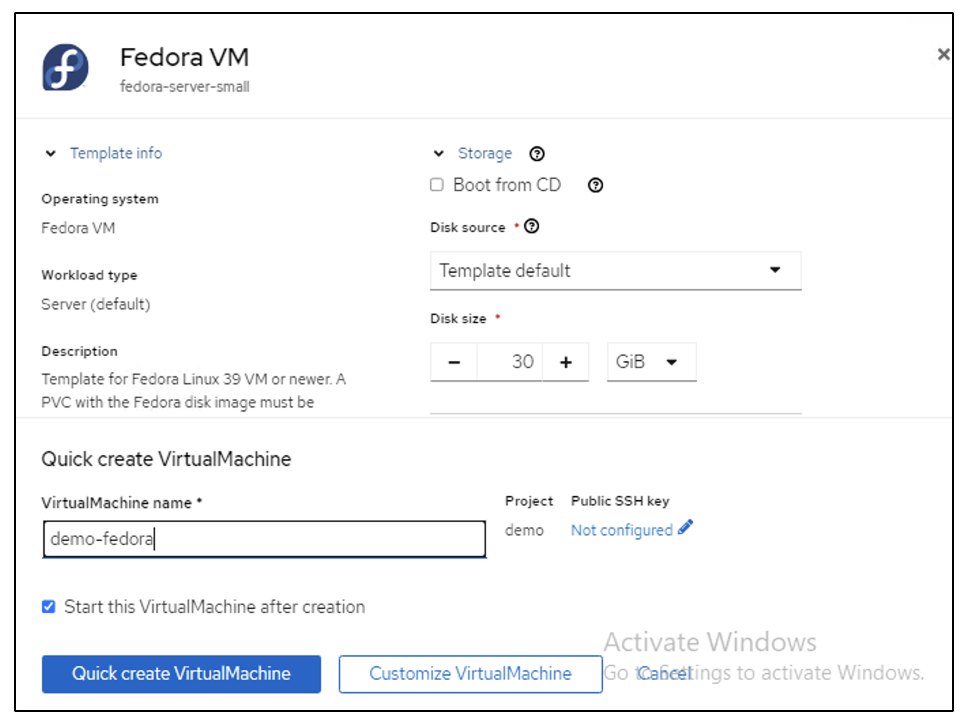Click the help icon next to Storage
Viewport: 972px width, 722px height.
(x=537, y=154)
